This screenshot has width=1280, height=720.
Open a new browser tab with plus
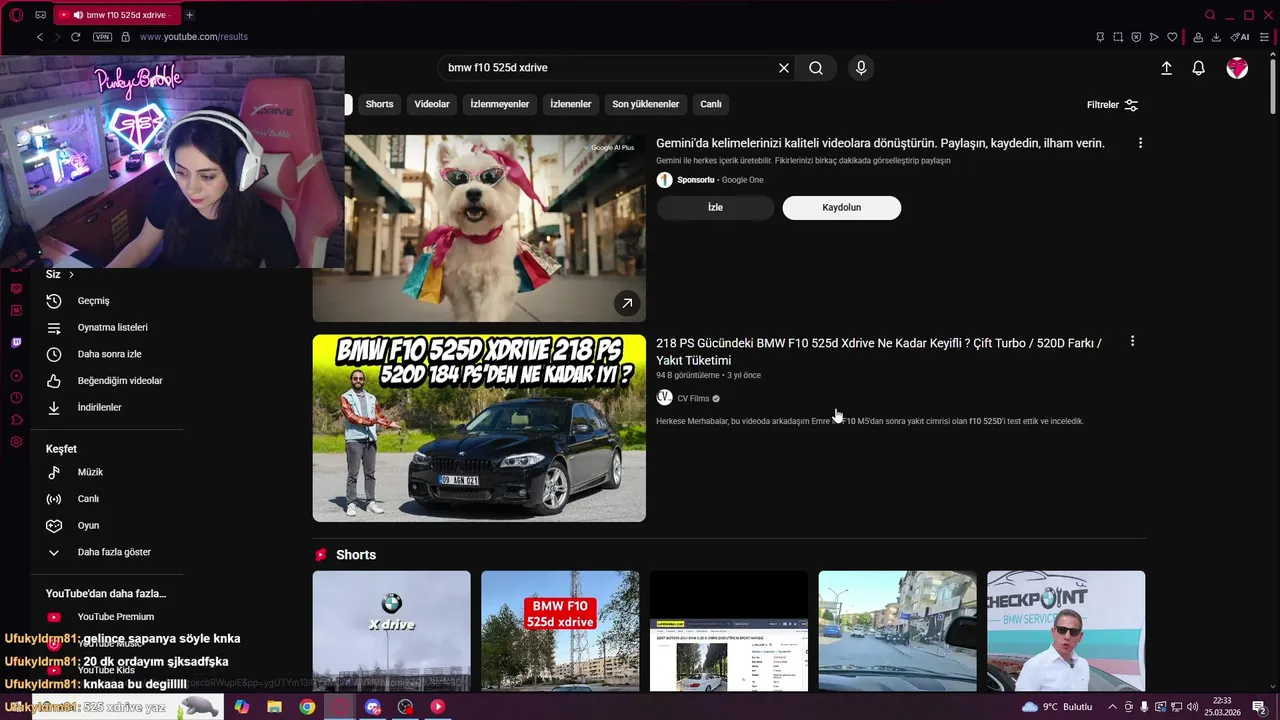click(x=189, y=15)
